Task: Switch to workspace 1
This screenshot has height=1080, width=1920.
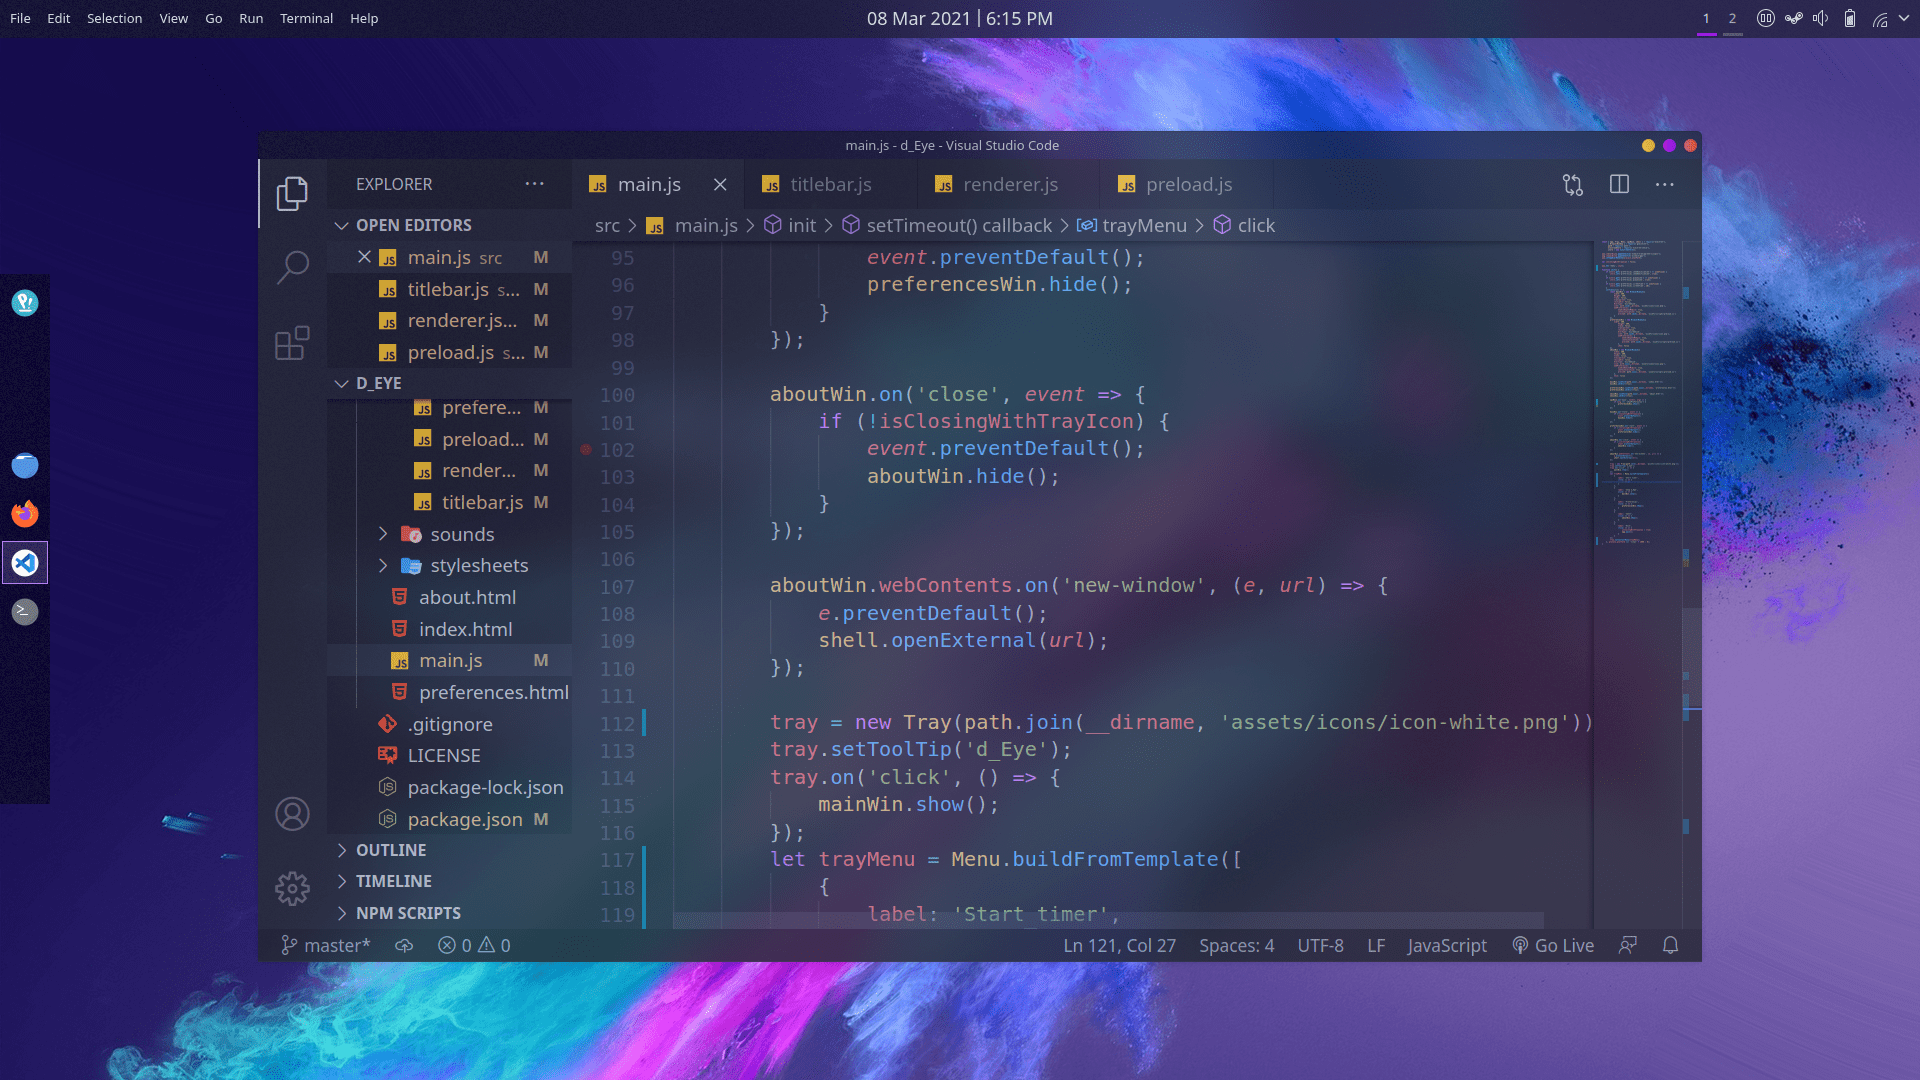Action: [x=1706, y=18]
